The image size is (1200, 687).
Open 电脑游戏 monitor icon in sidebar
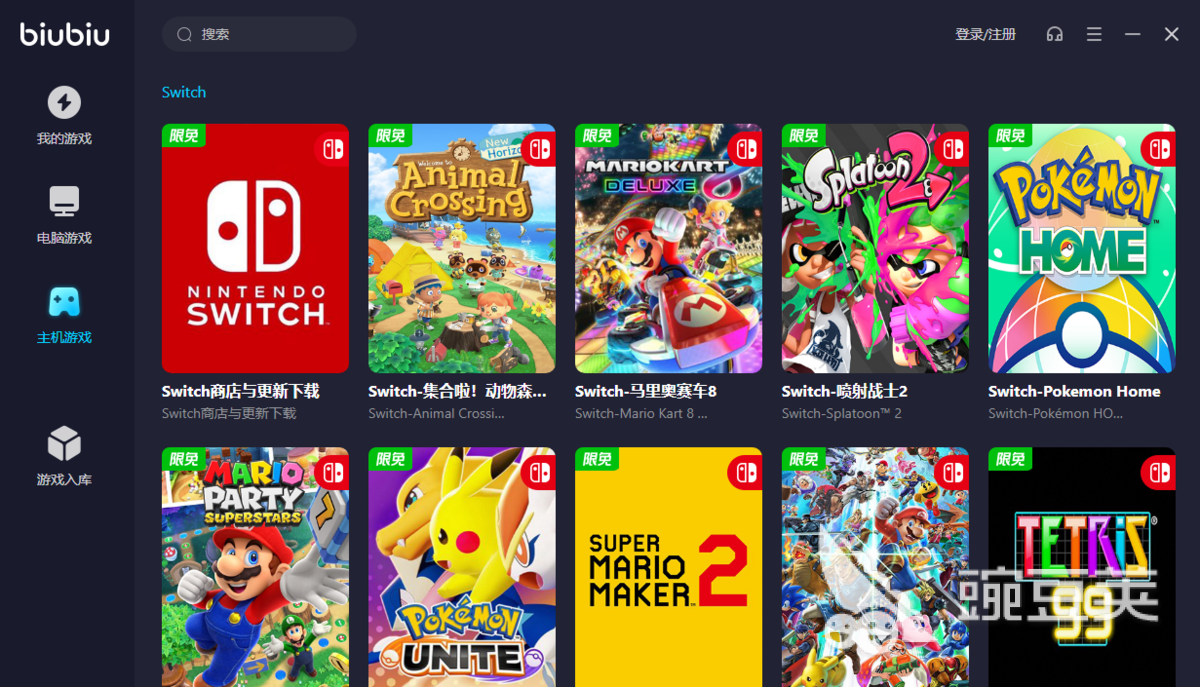[64, 201]
